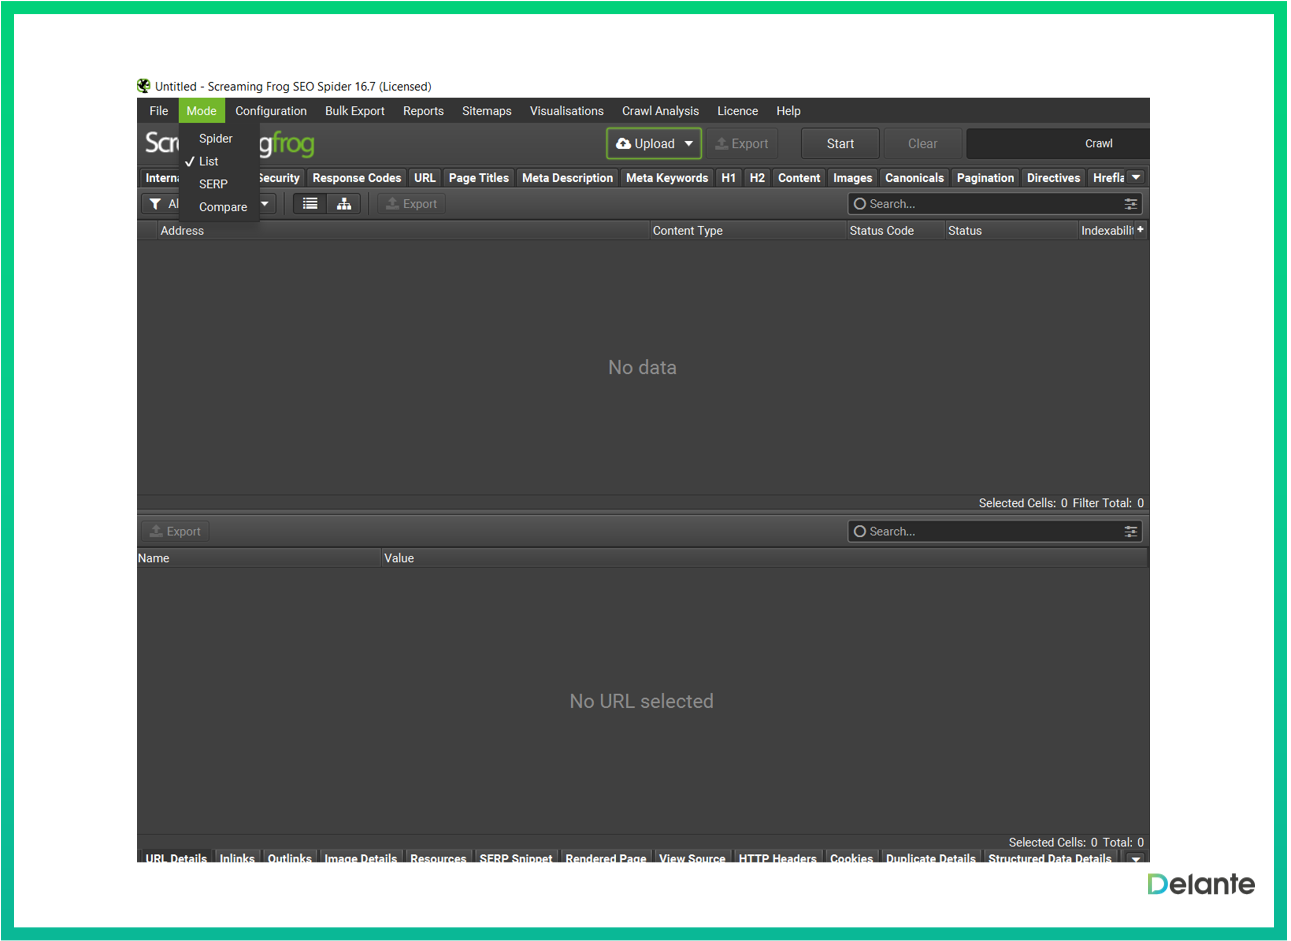Open the Help menu
The height and width of the screenshot is (941, 1291).
788,111
